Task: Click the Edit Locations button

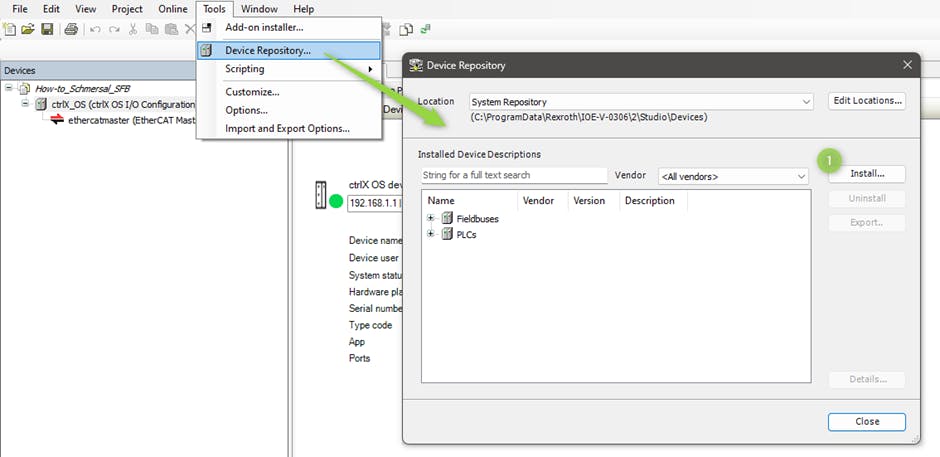Action: point(867,100)
